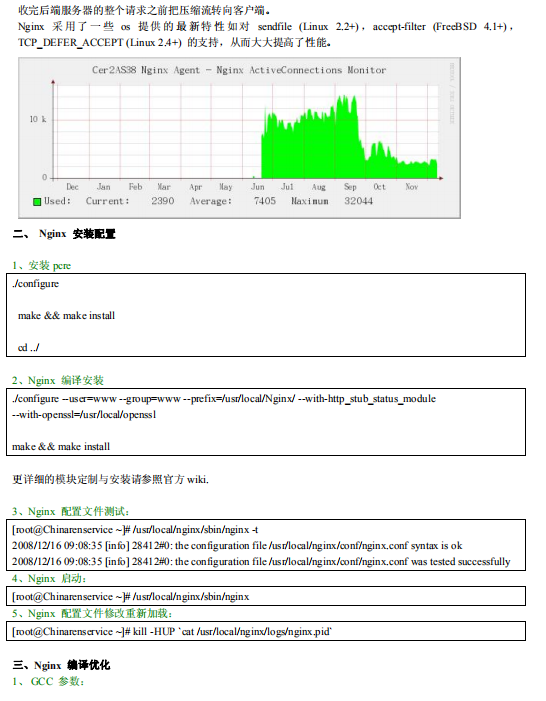Image resolution: width=546 pixels, height=701 pixels.
Task: Click the text 'accept-filter (FreeBSD 4.1+)'
Action: tap(441, 27)
